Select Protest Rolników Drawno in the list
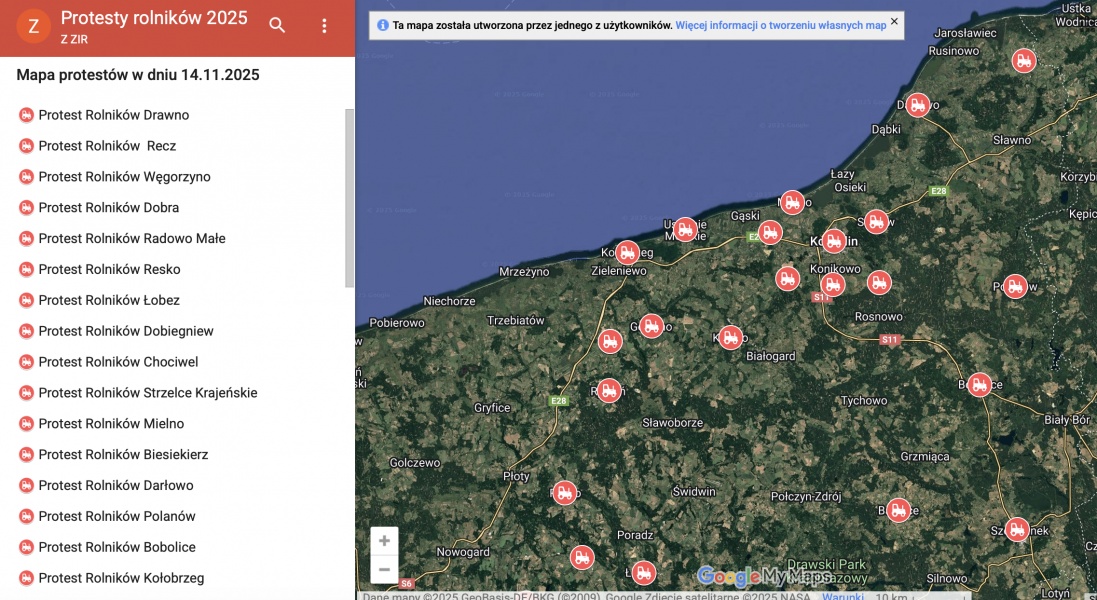1097x600 pixels. pos(113,115)
